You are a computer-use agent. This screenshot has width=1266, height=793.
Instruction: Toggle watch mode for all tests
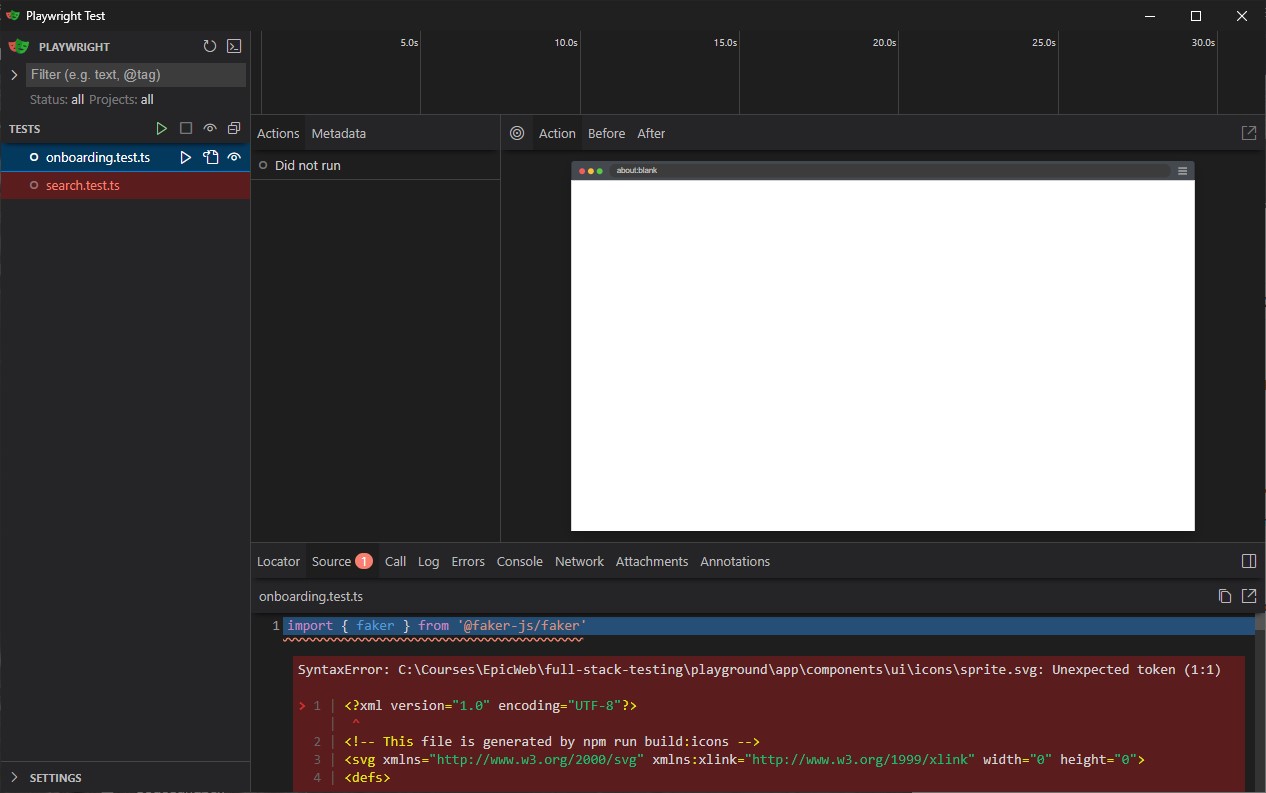click(x=210, y=129)
